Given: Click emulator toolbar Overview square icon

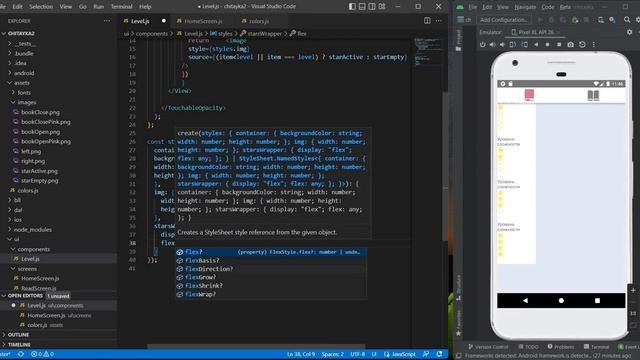Looking at the screenshot, I should point(559,44).
